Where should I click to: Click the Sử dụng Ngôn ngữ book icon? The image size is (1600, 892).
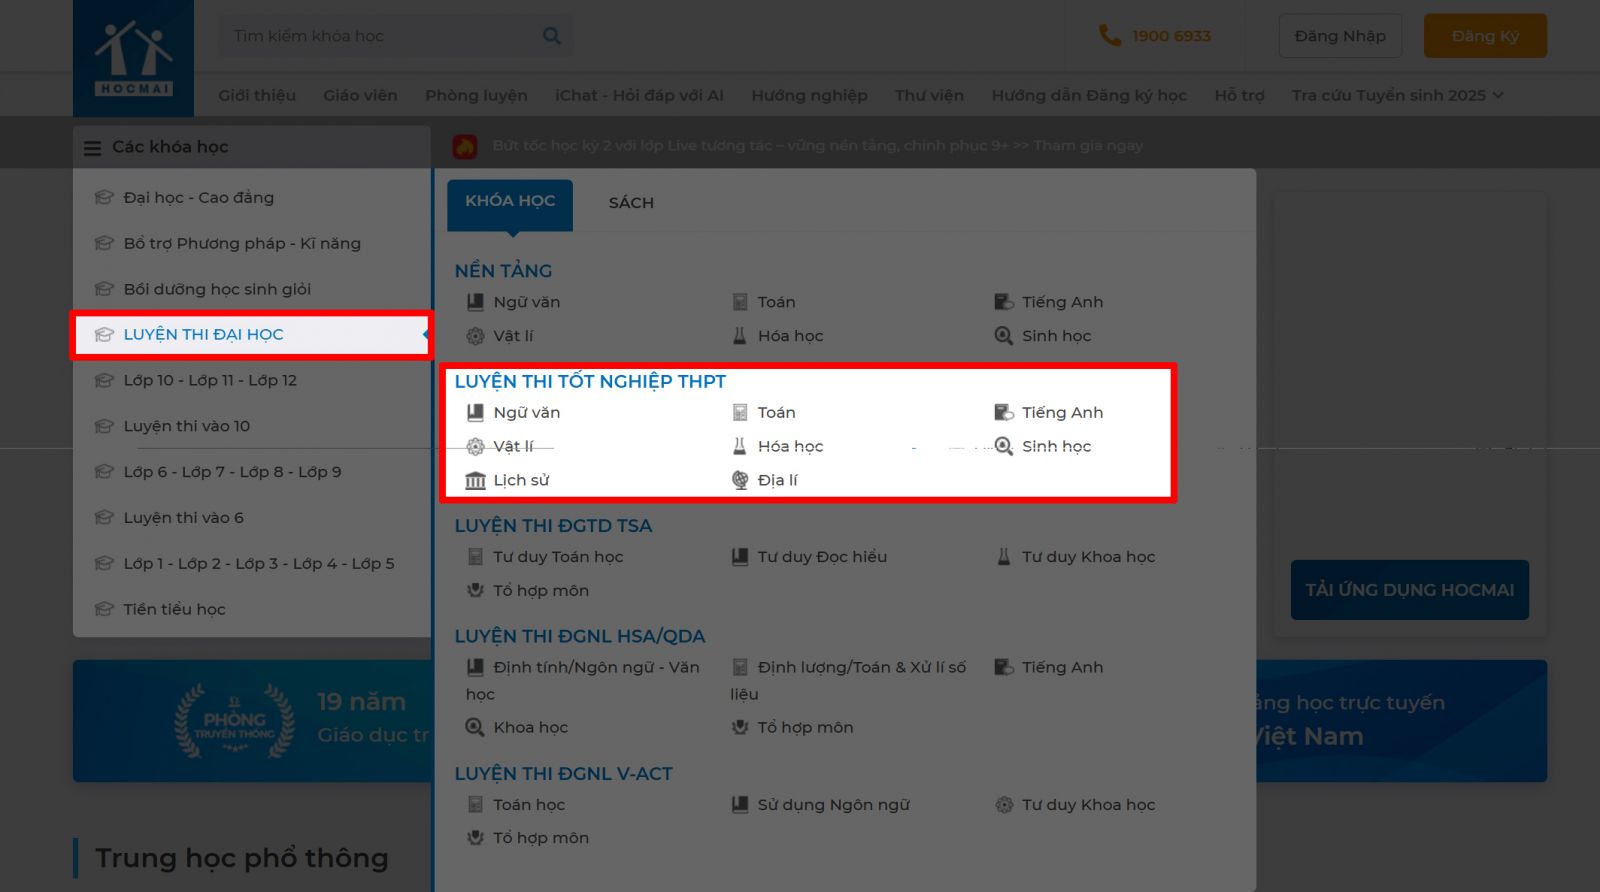739,805
